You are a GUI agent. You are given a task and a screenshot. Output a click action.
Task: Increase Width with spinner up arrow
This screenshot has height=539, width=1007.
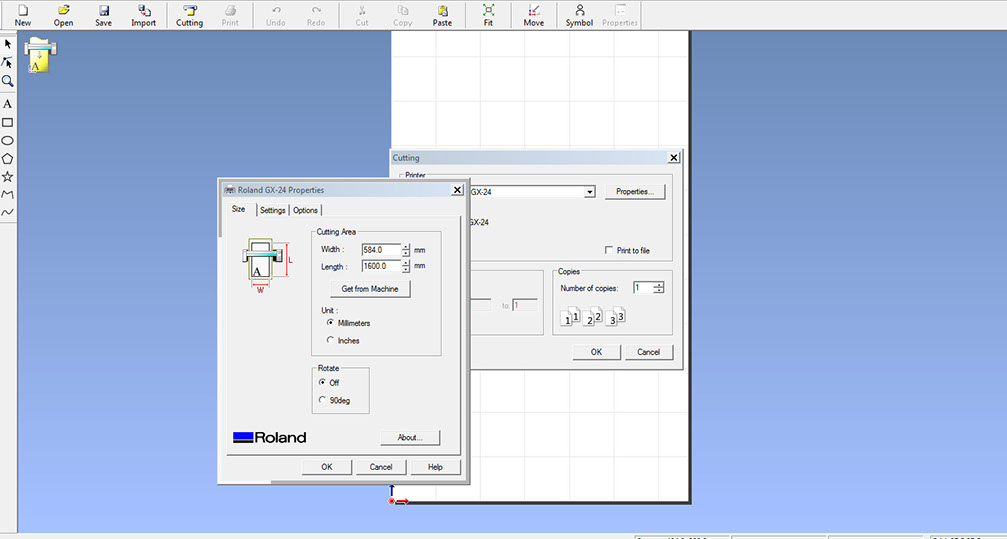406,247
